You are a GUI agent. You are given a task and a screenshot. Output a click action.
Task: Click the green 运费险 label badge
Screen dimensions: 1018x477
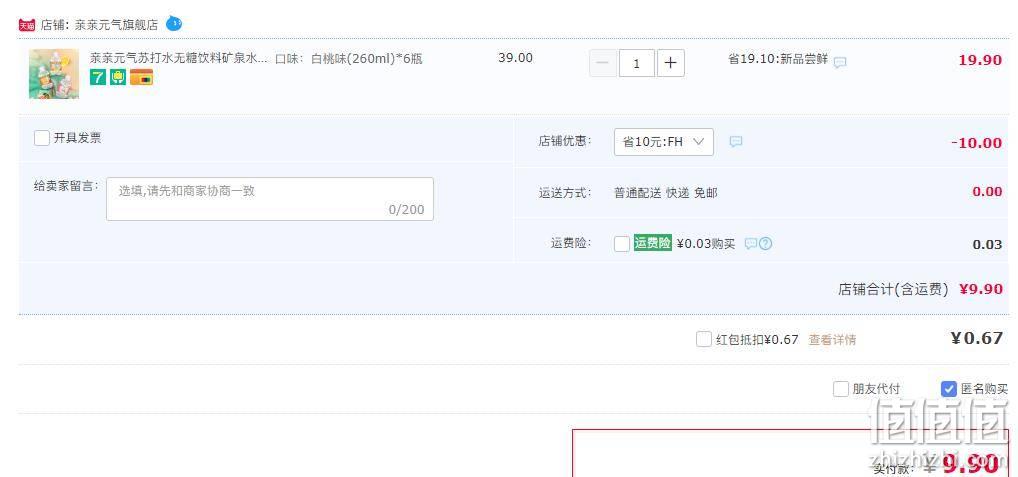(652, 243)
